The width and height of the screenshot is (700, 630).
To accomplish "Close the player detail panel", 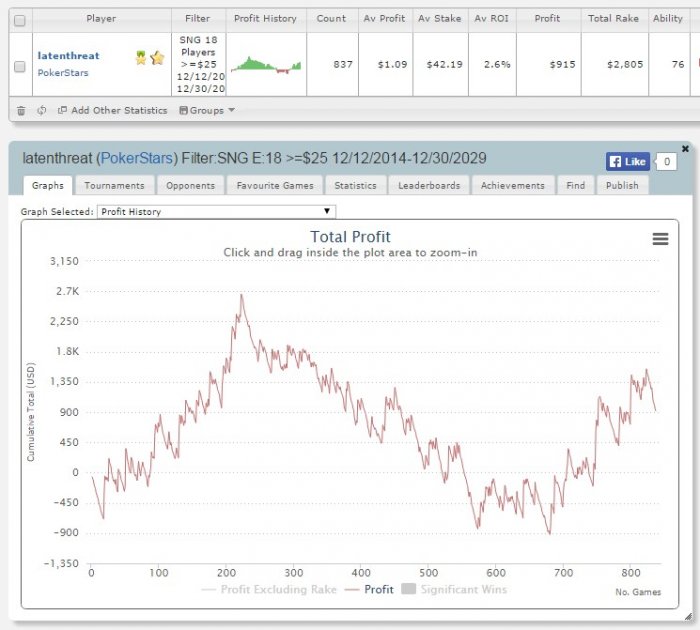I will pyautogui.click(x=685, y=148).
